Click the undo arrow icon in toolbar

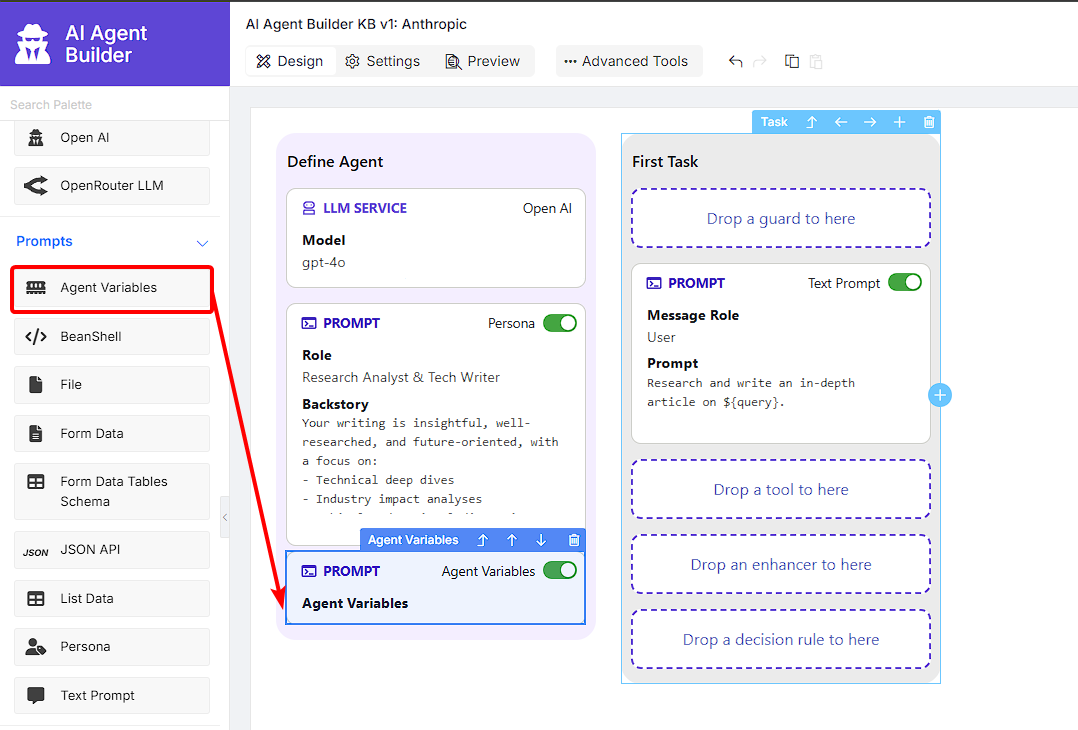735,61
